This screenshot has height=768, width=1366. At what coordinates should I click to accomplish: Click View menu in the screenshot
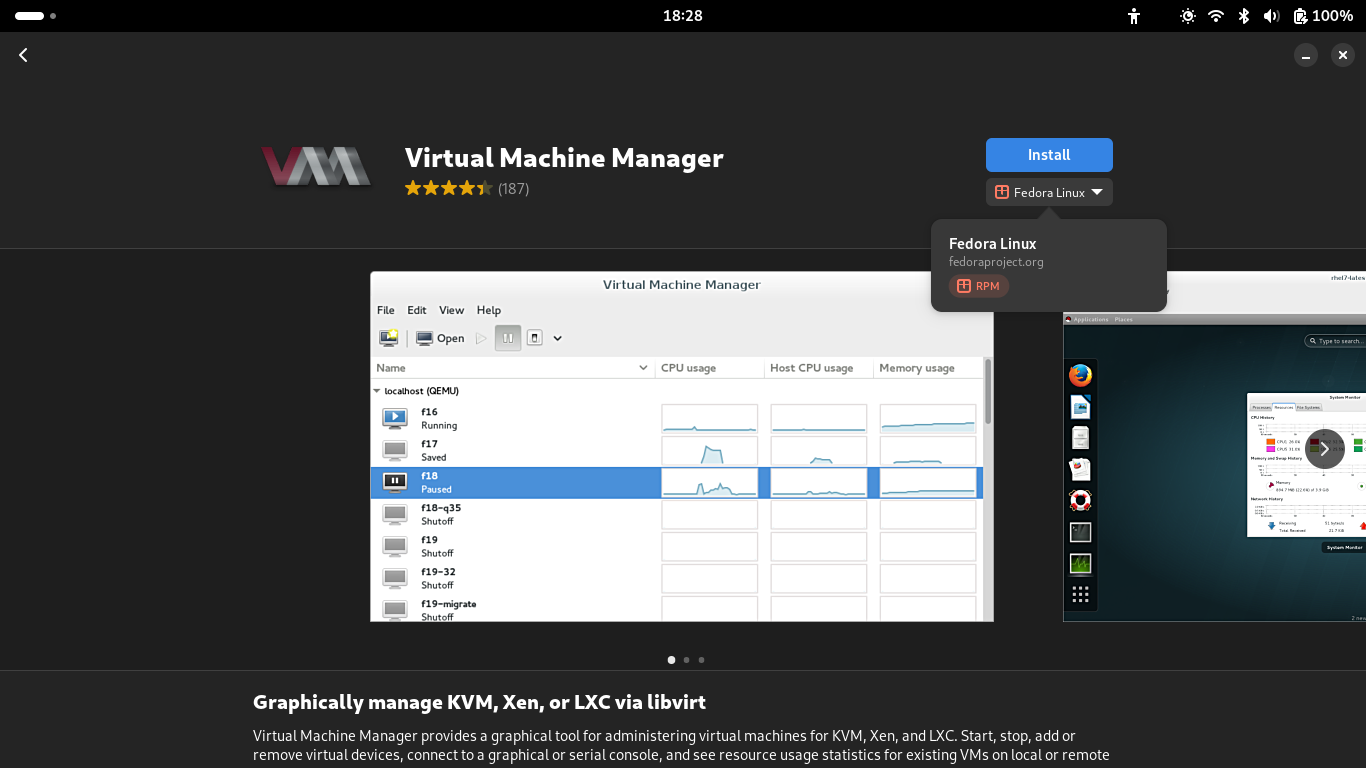click(x=452, y=310)
